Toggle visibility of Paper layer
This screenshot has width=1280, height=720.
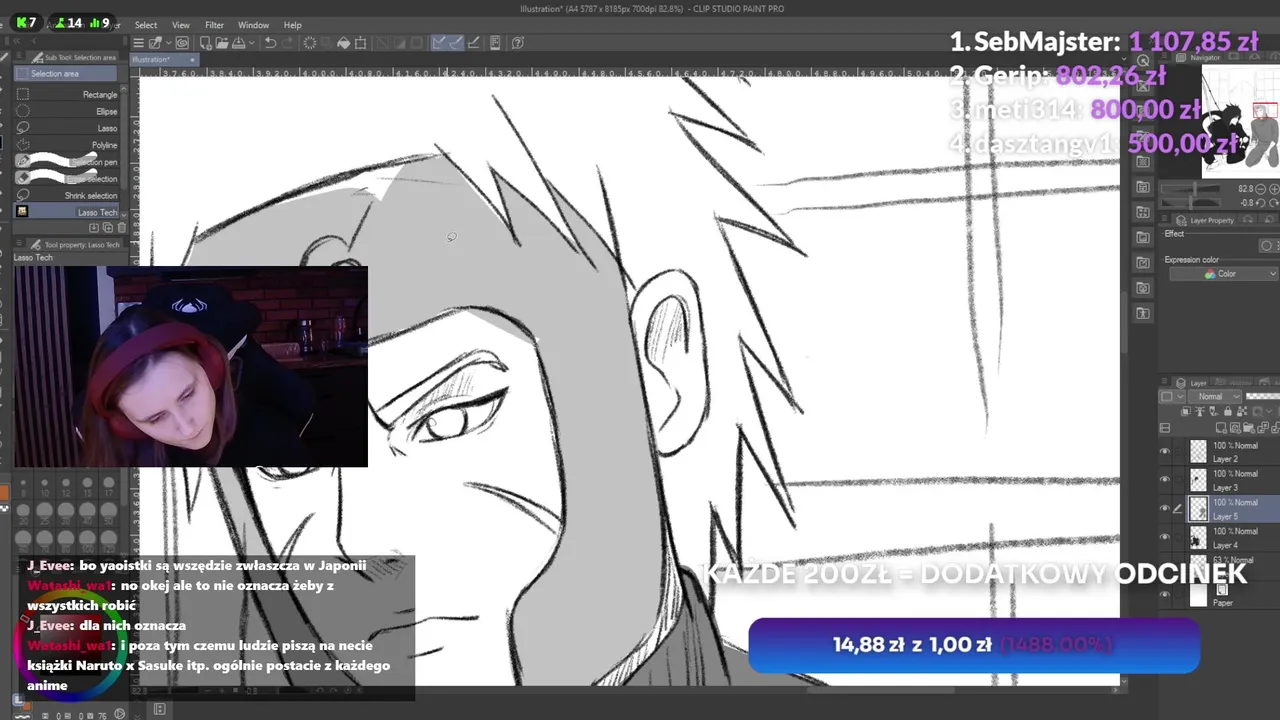pos(1164,594)
